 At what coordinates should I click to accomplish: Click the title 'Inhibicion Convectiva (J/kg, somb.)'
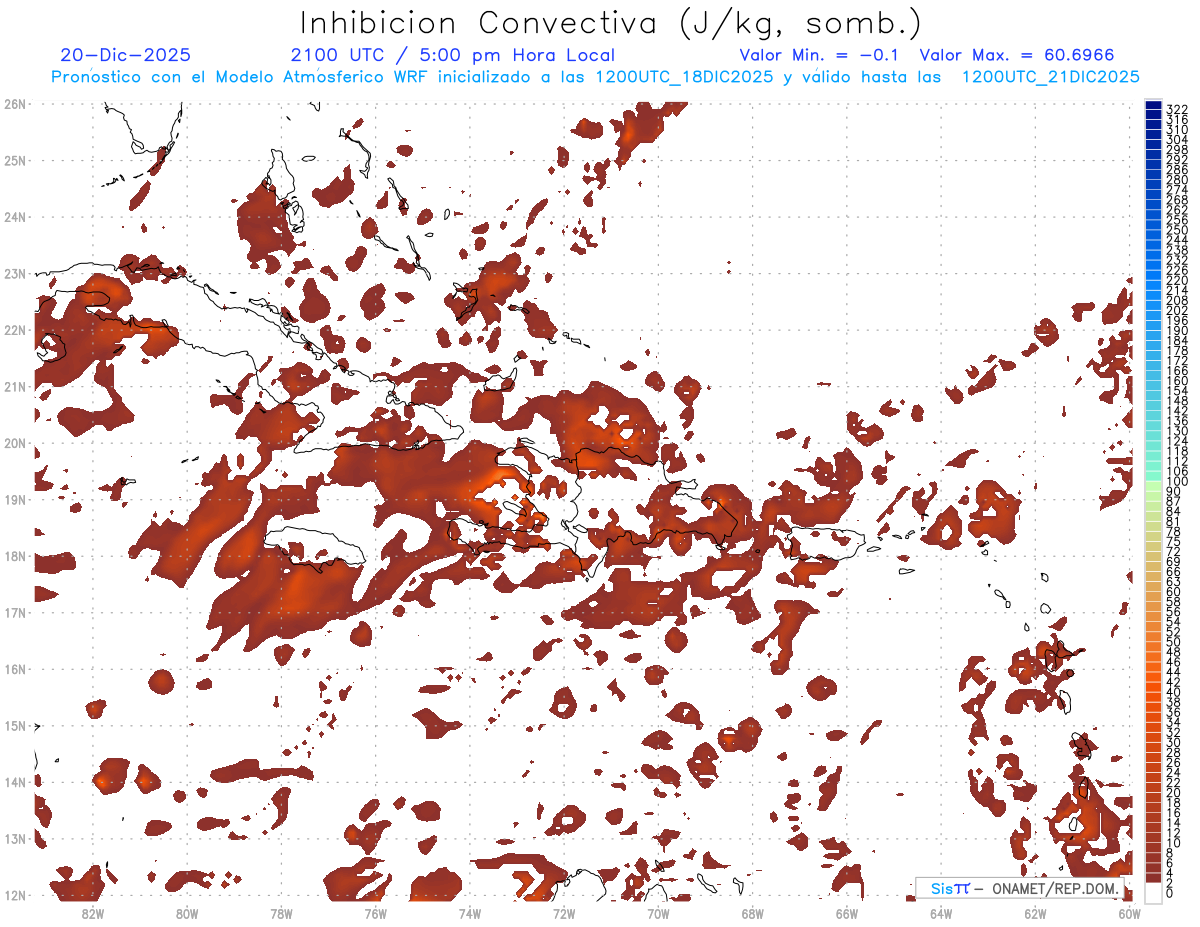pyautogui.click(x=611, y=23)
